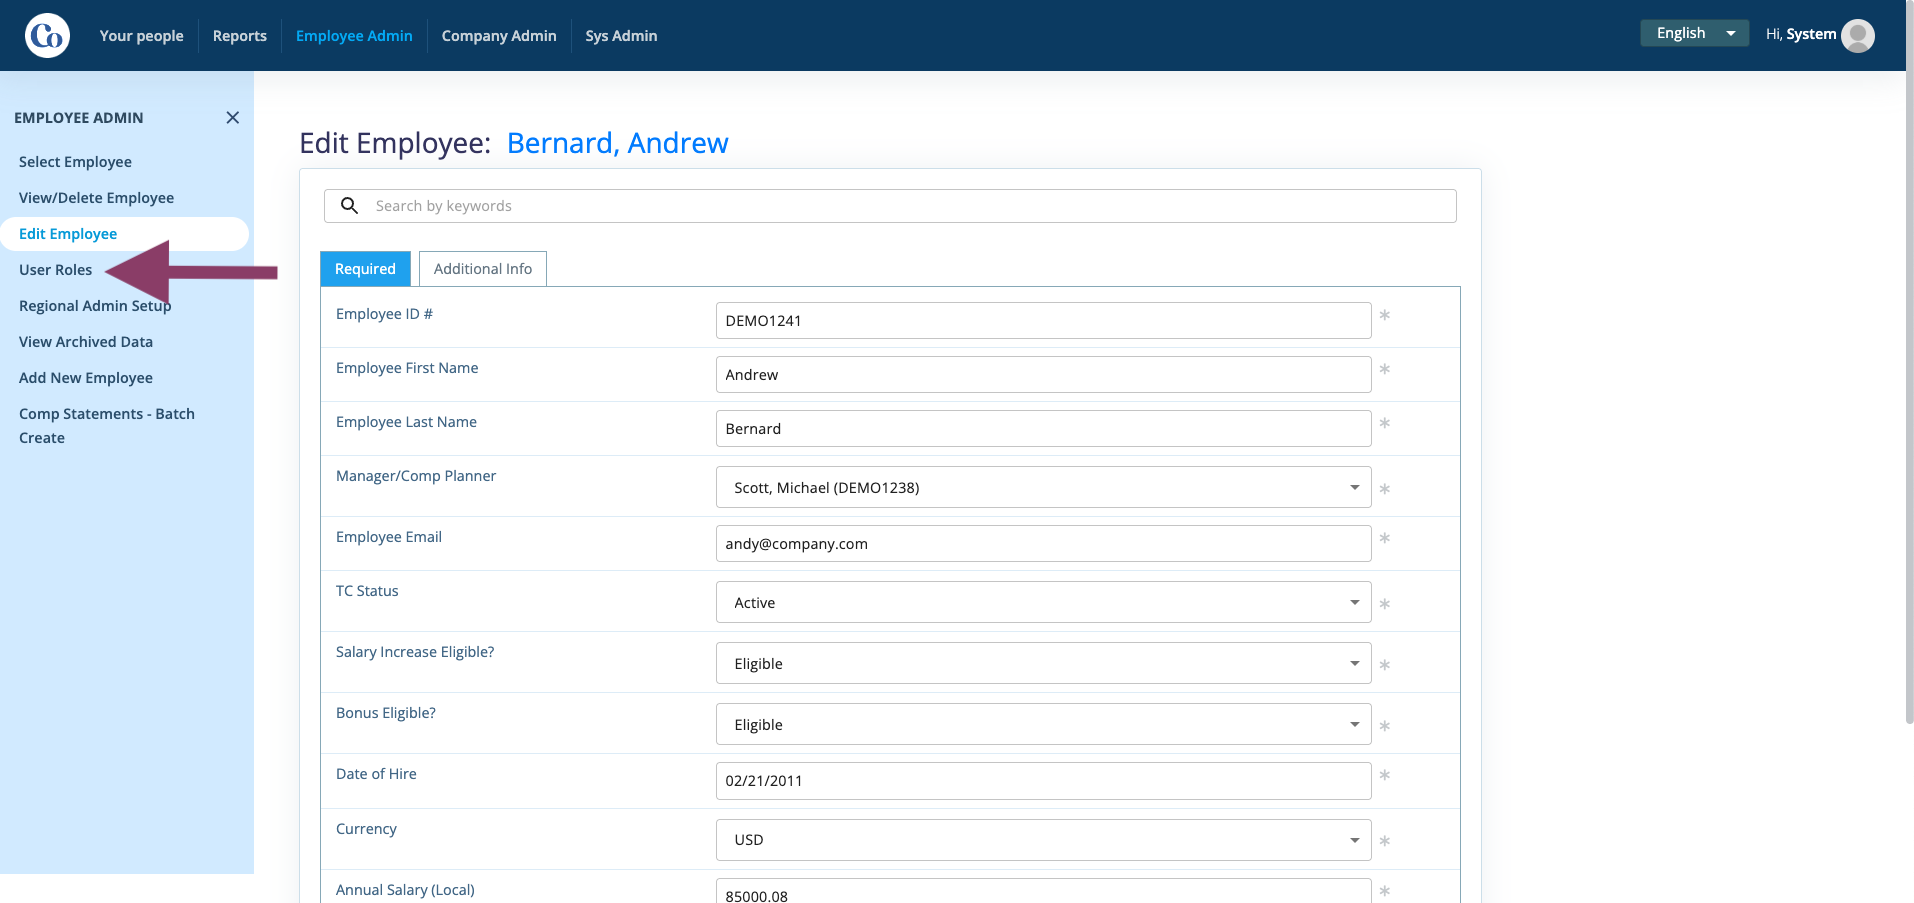Click the Employee Last Name field
This screenshot has width=1914, height=903.
point(1043,429)
